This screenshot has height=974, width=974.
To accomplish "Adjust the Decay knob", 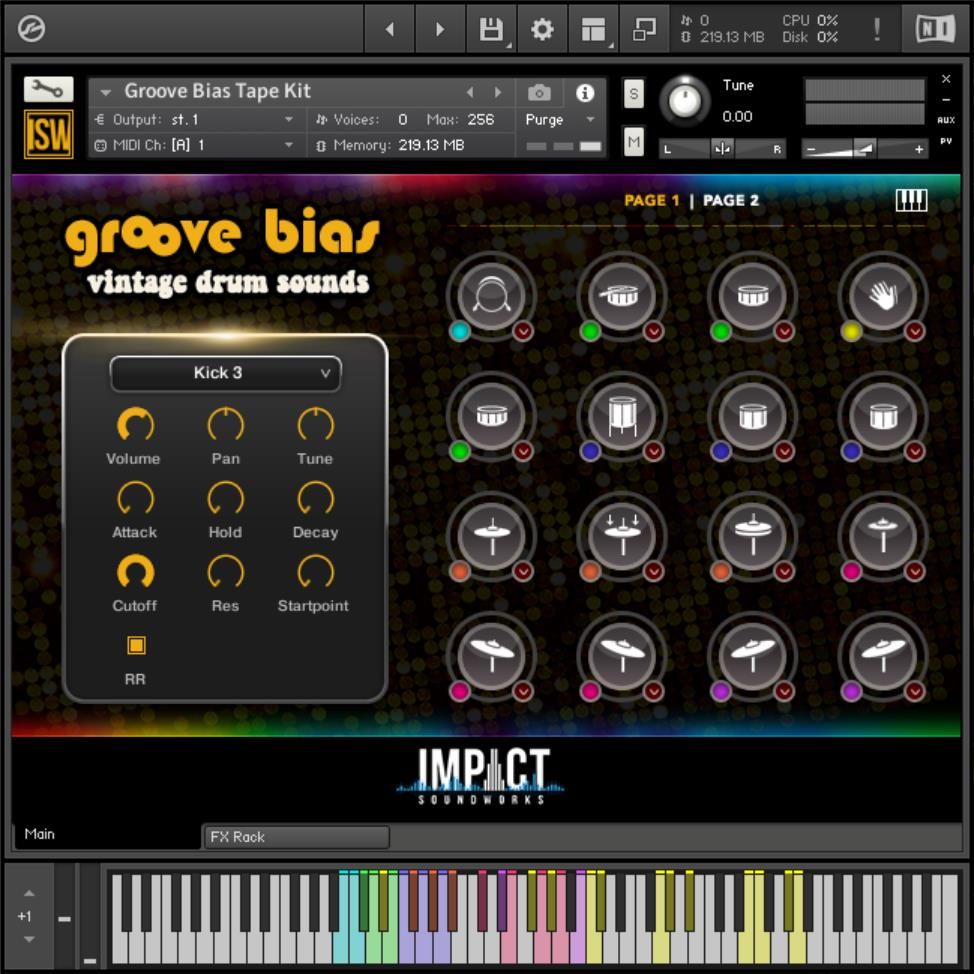I will click(316, 498).
